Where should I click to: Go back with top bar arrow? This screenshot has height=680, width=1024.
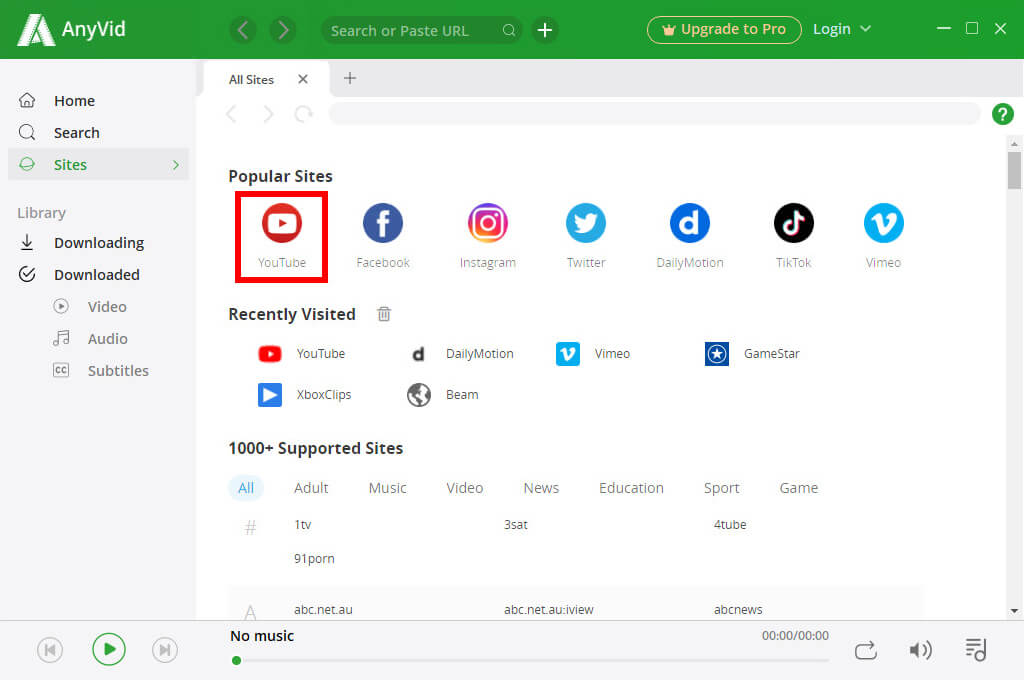pos(243,30)
